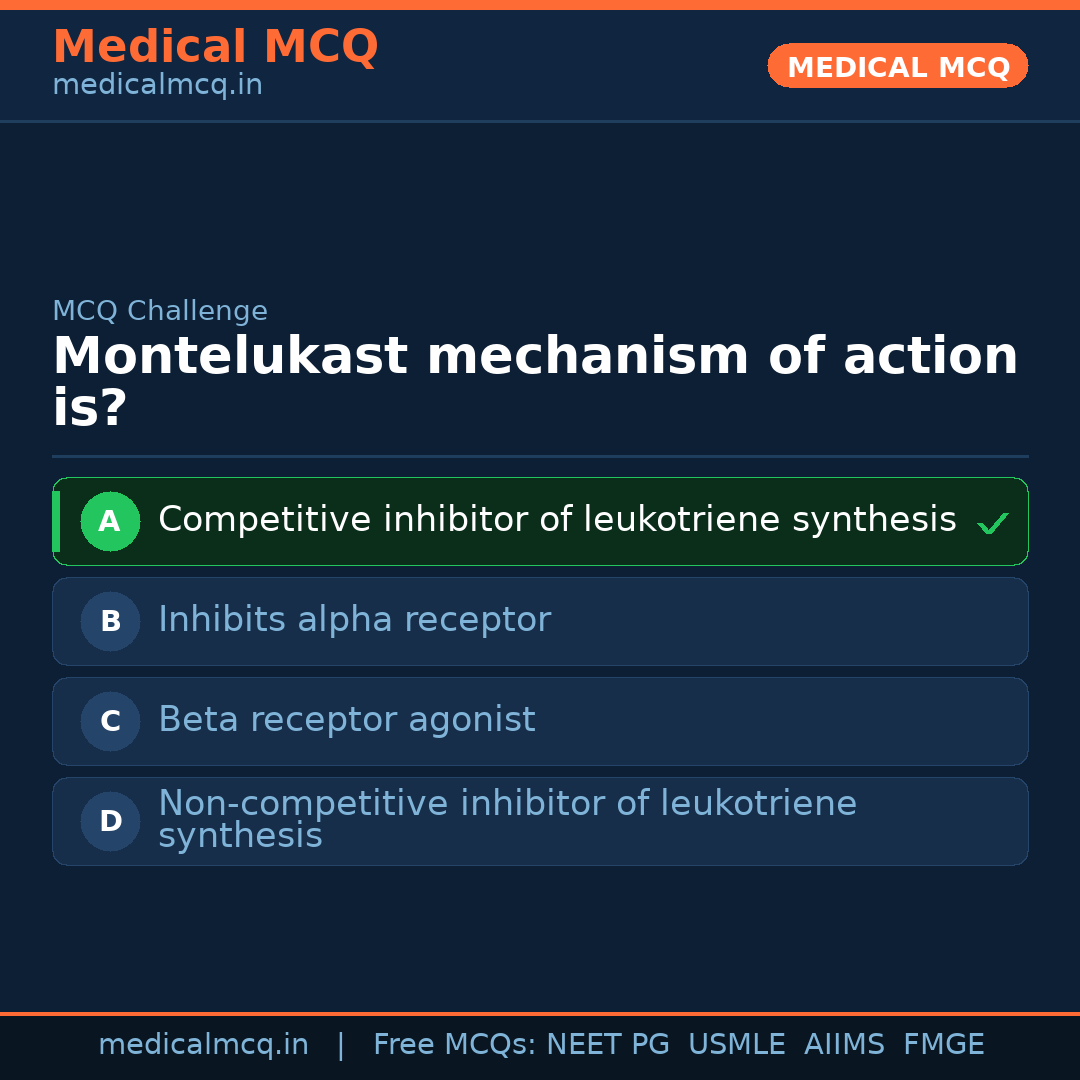Pick the "Beta receptor agonist" answer text
The image size is (1080, 1080).
pos(346,720)
